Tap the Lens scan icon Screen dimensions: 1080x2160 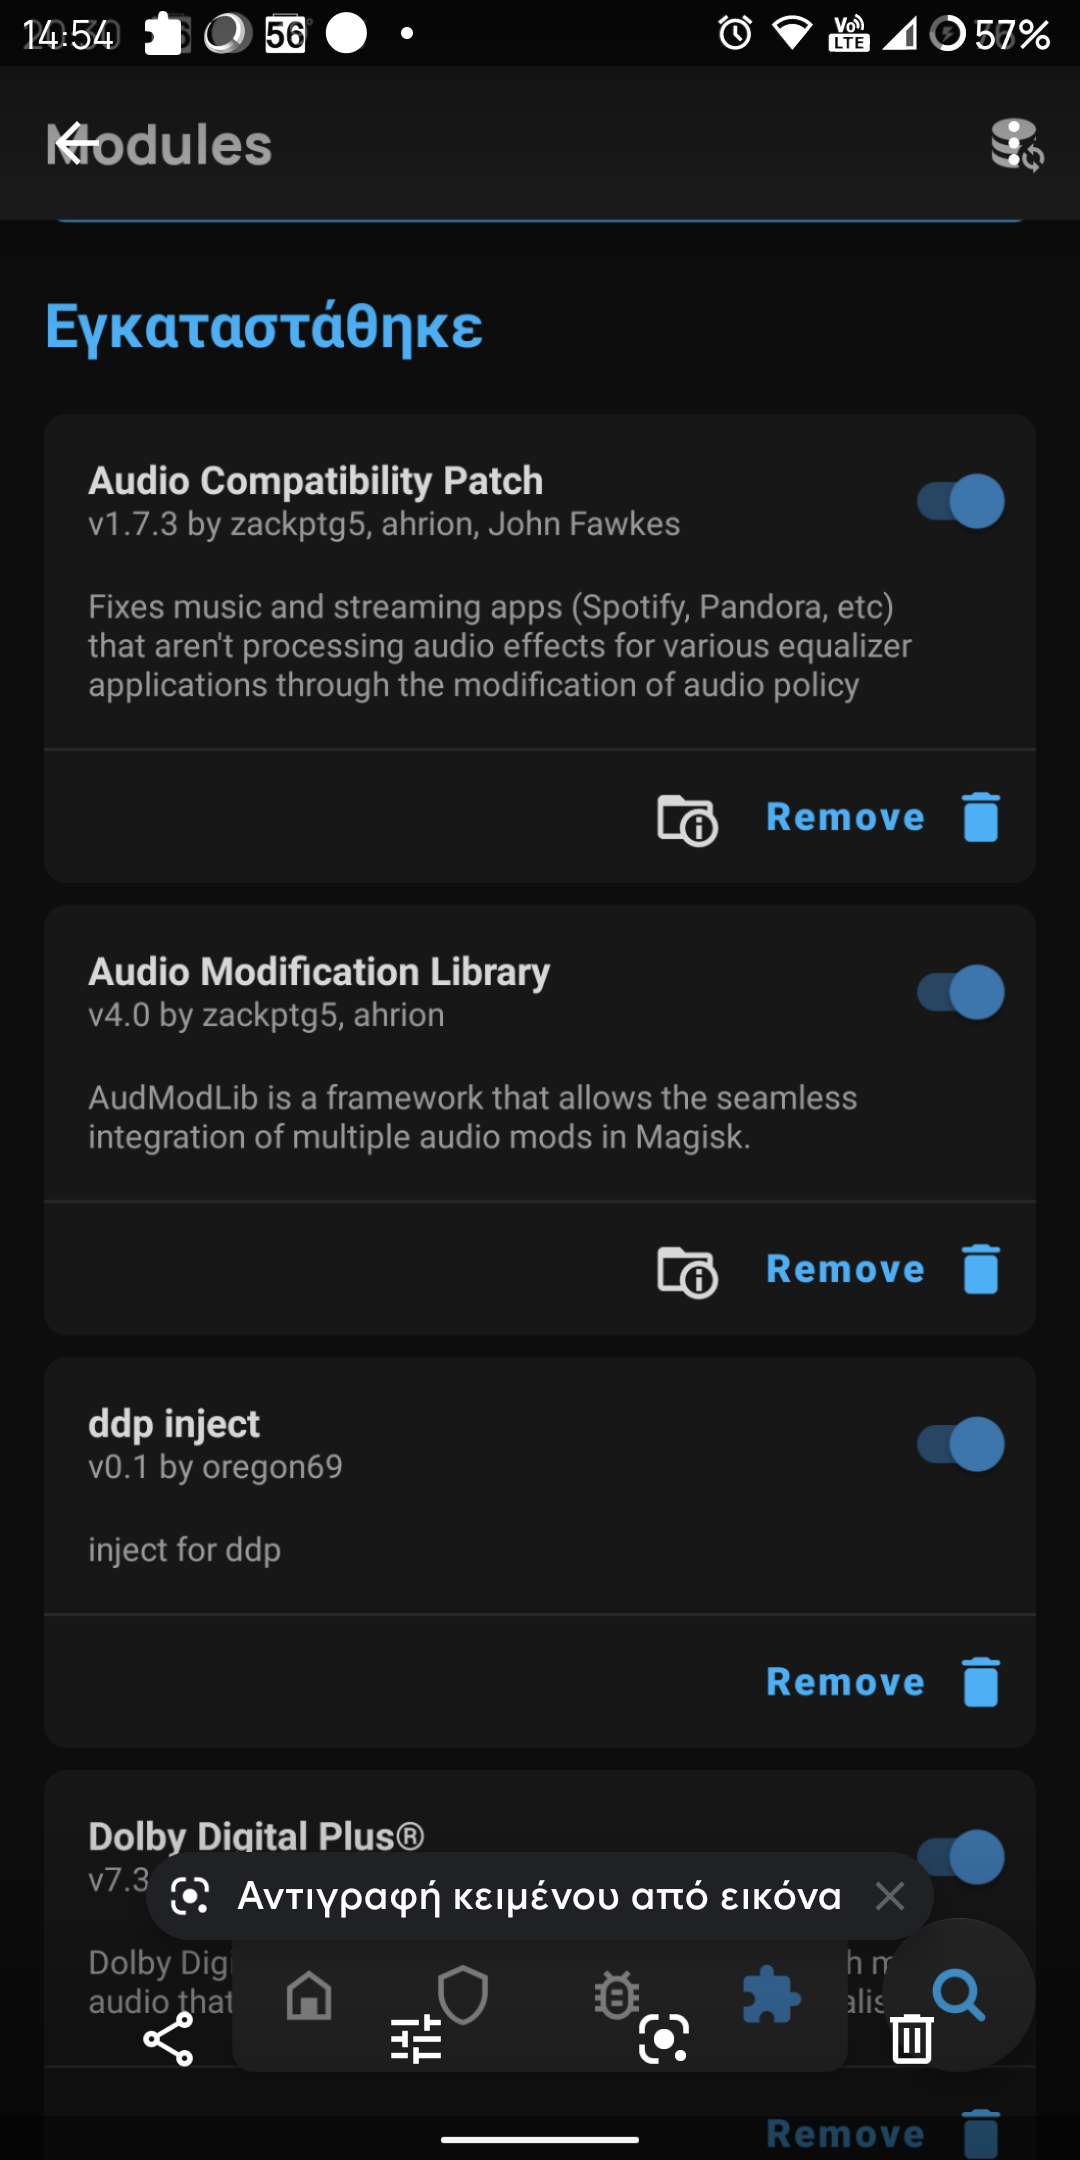[663, 2038]
